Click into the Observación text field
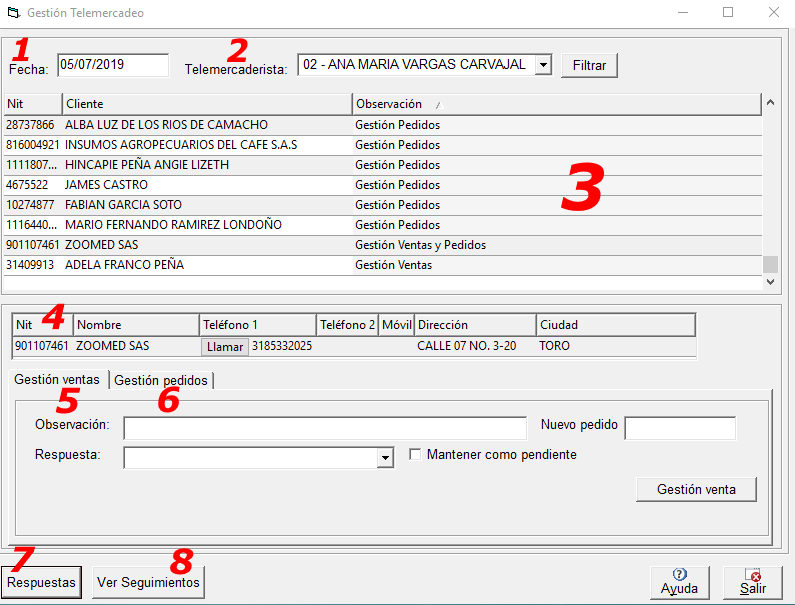795x605 pixels. click(324, 428)
